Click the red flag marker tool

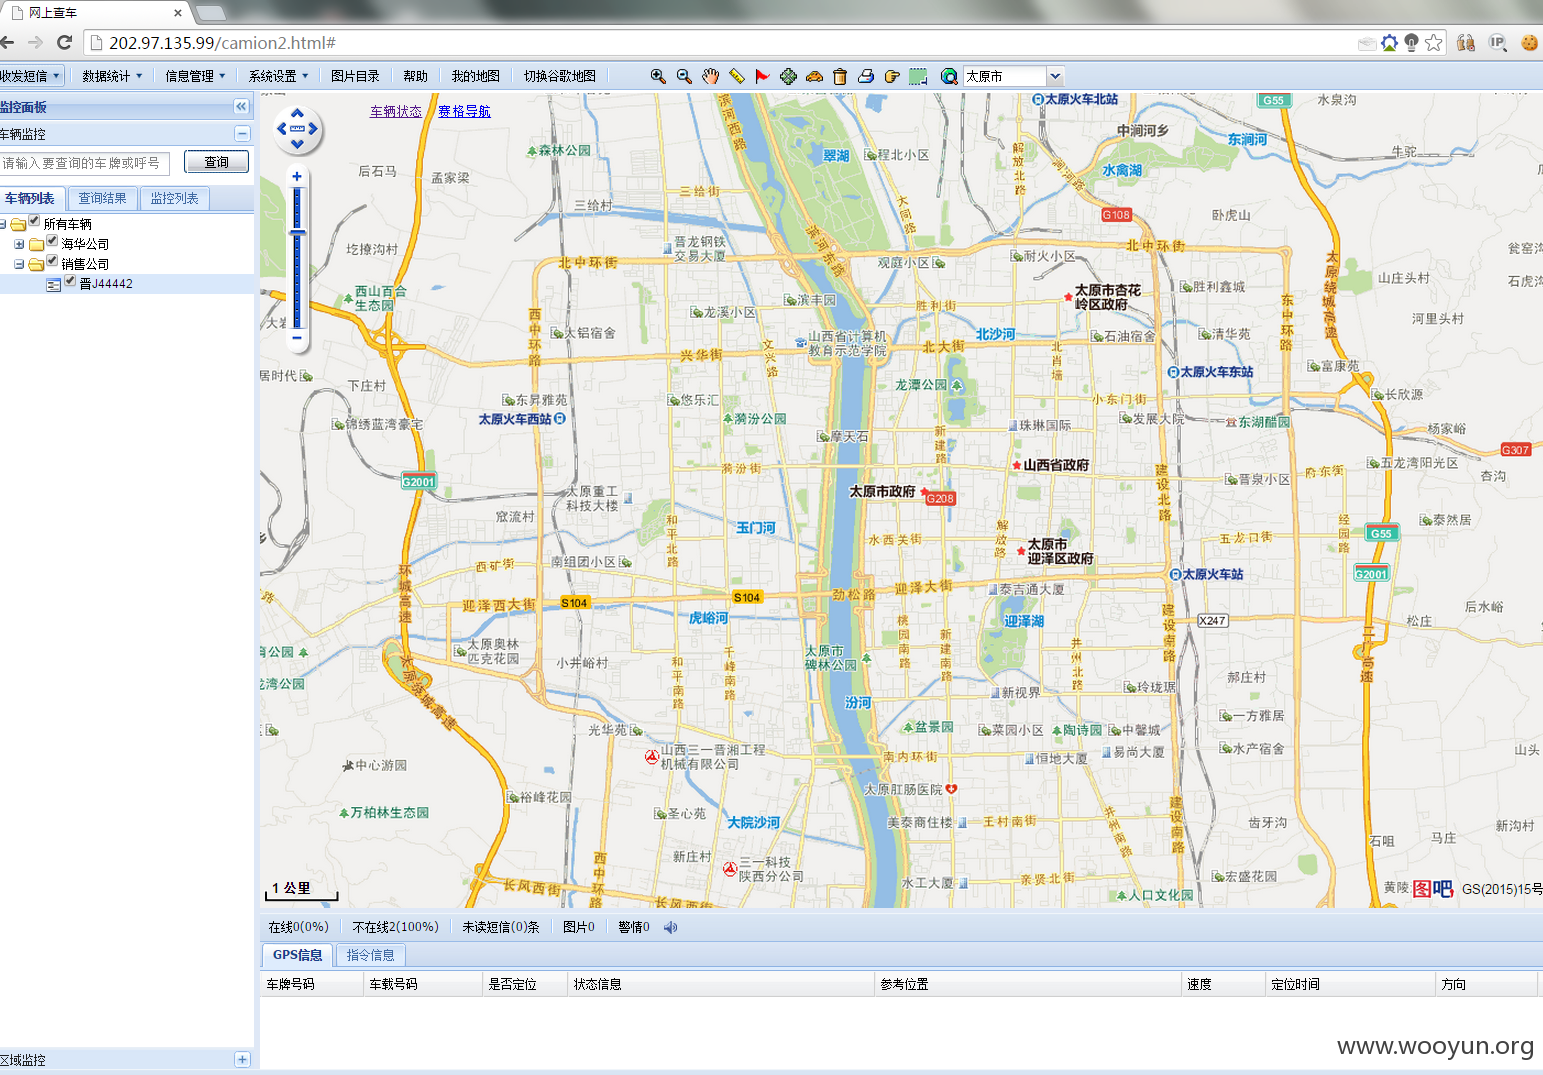(x=762, y=76)
